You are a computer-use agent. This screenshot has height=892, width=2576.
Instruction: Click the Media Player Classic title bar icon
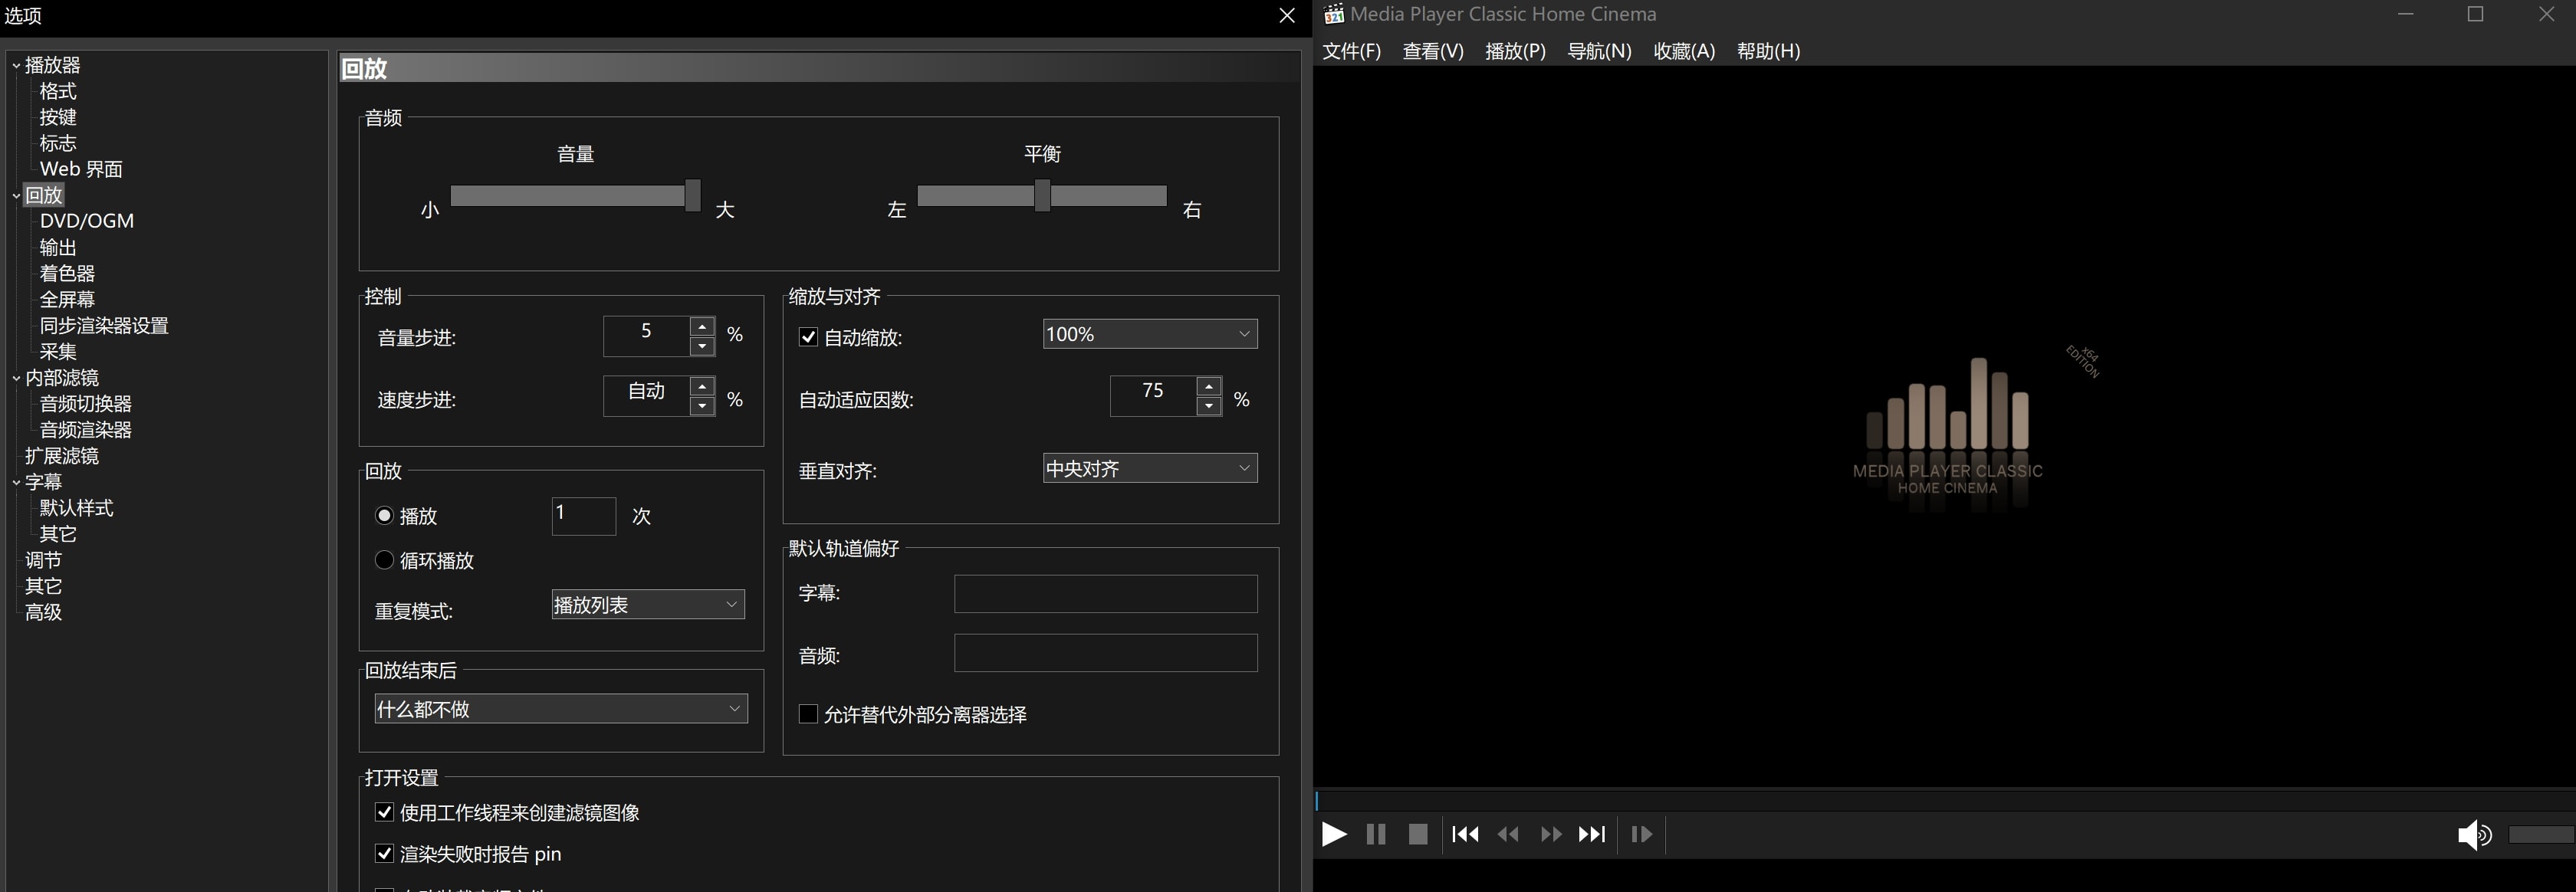pos(1333,14)
